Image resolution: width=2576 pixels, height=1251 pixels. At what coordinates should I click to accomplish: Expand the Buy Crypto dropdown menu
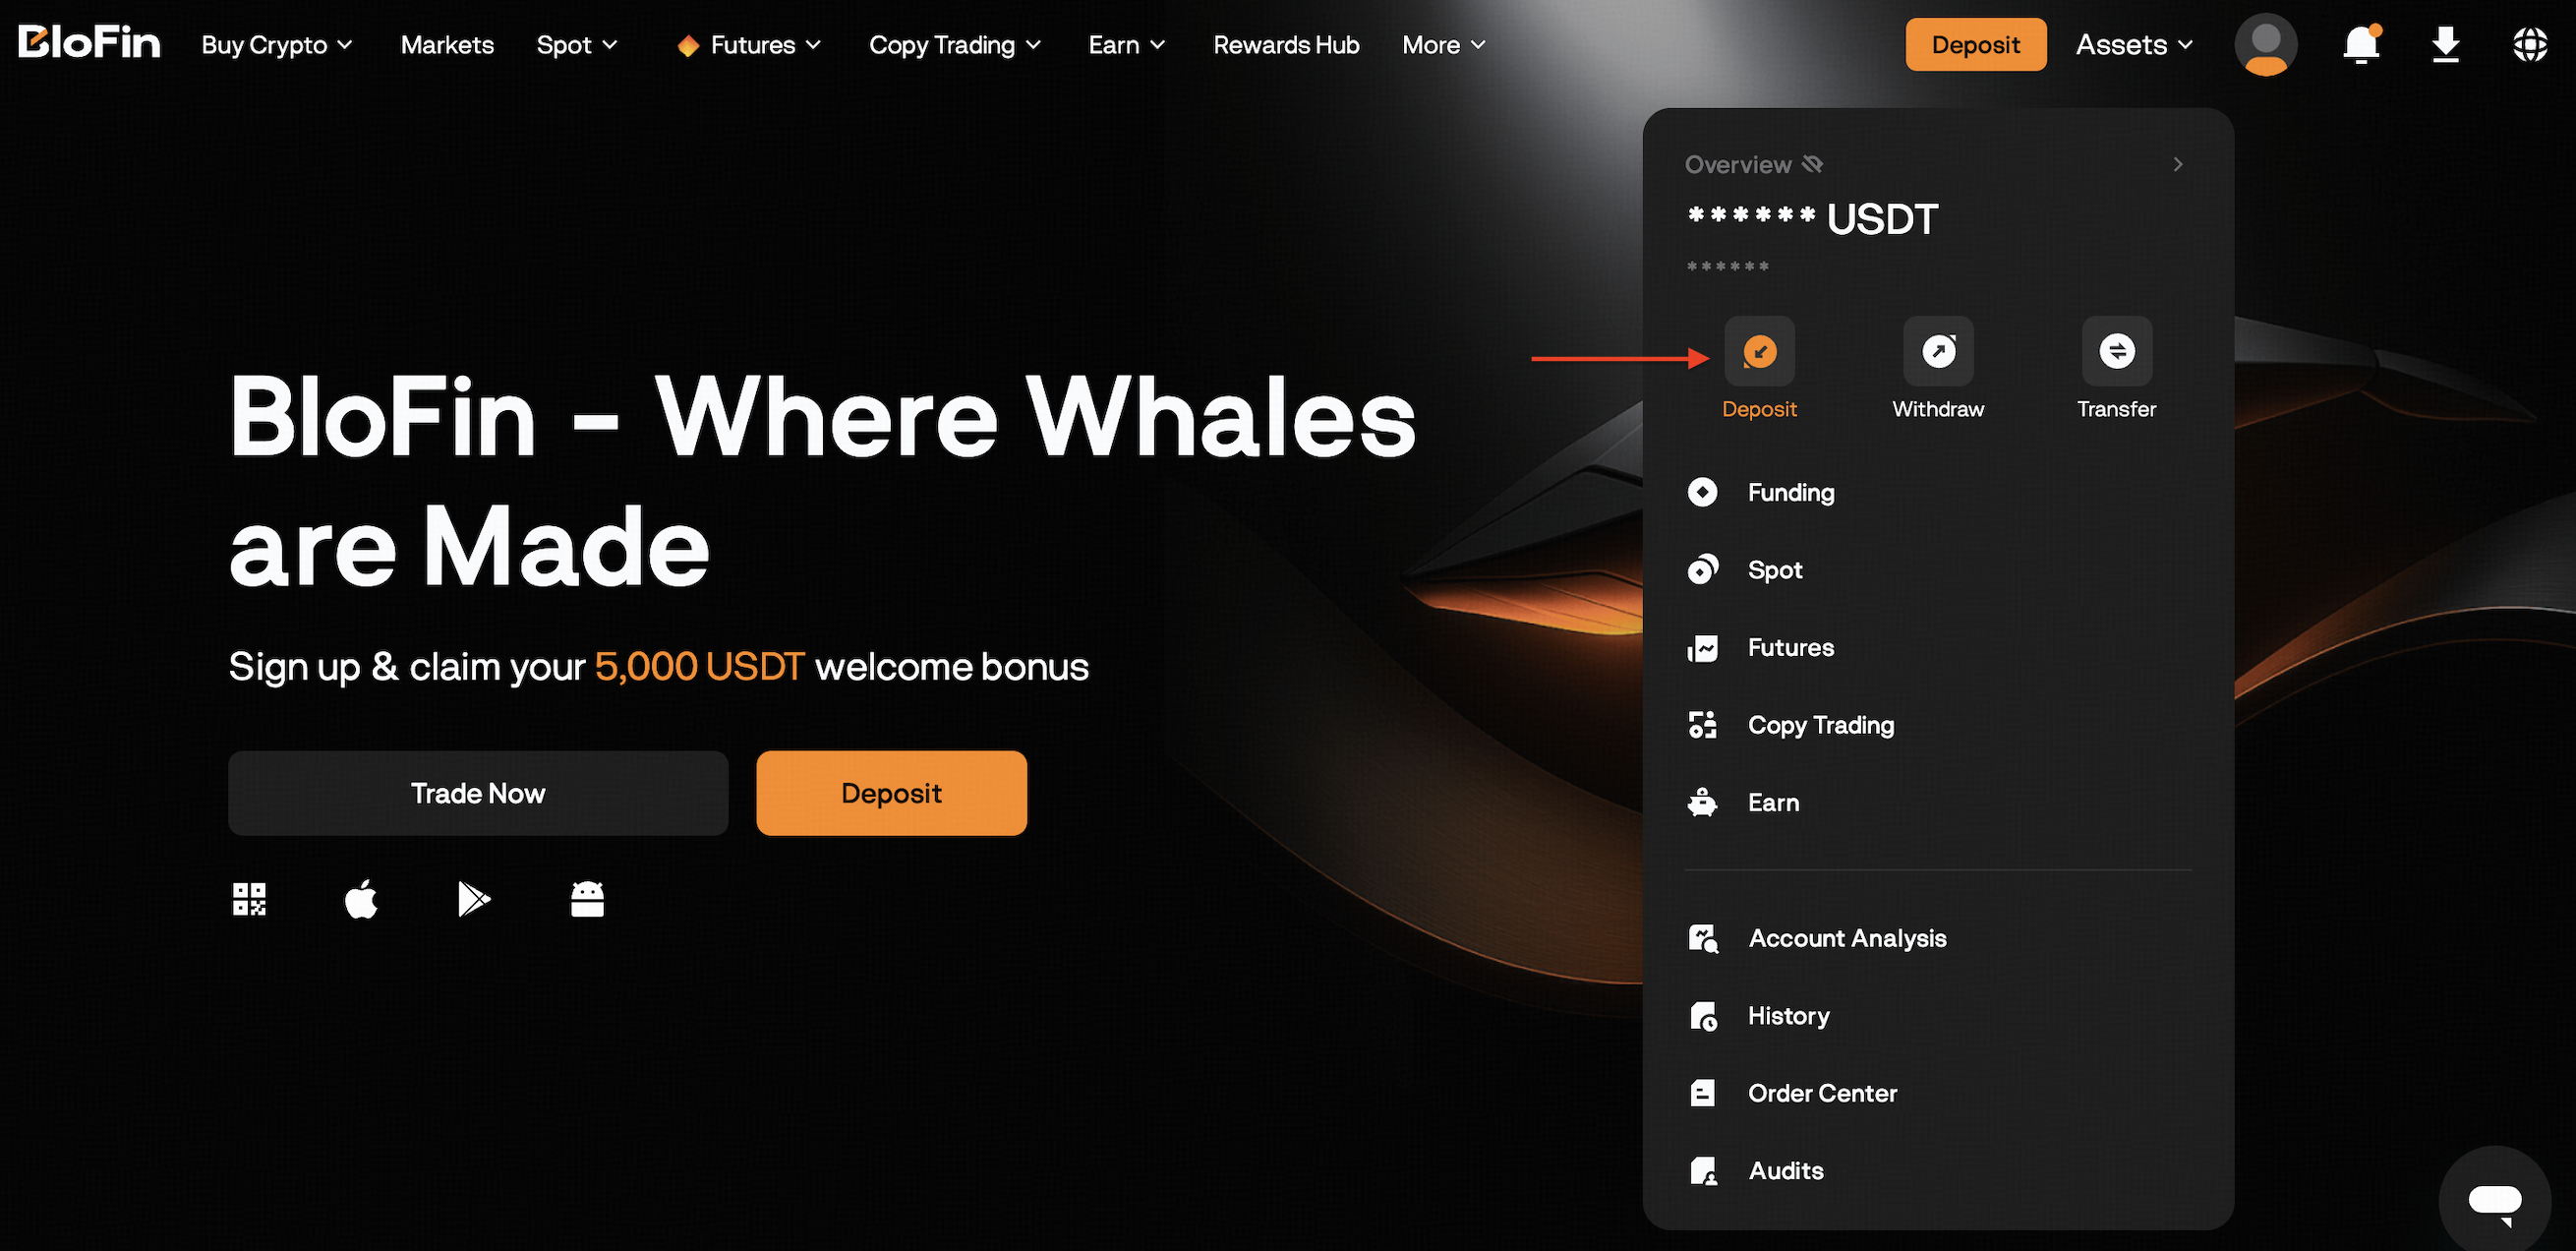(277, 45)
